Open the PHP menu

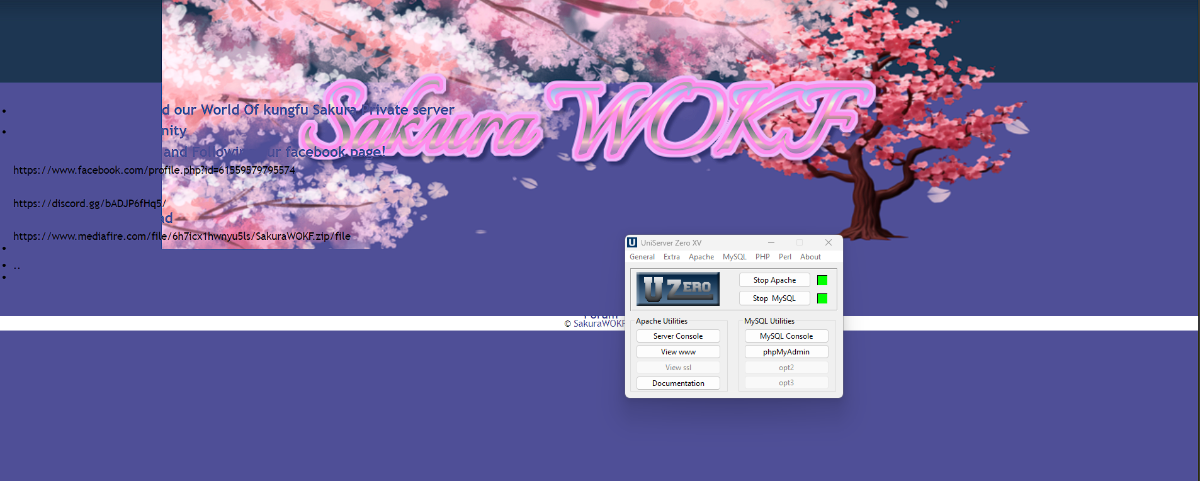click(x=763, y=257)
